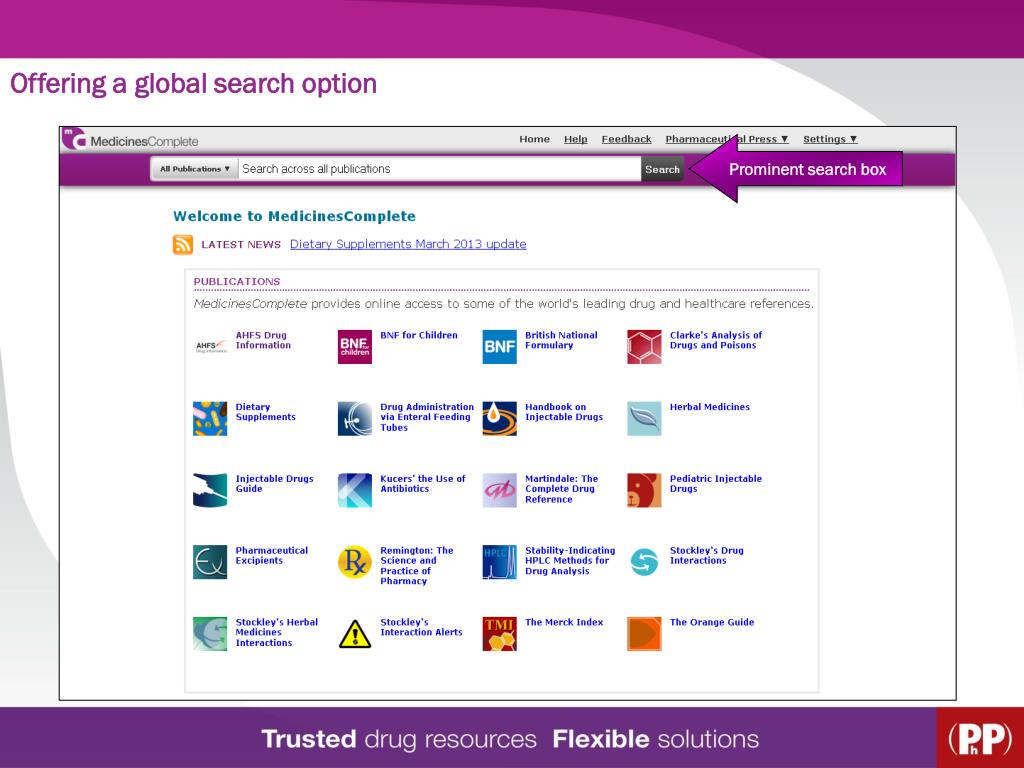Select The Merck Index link
1024x768 pixels.
[564, 622]
